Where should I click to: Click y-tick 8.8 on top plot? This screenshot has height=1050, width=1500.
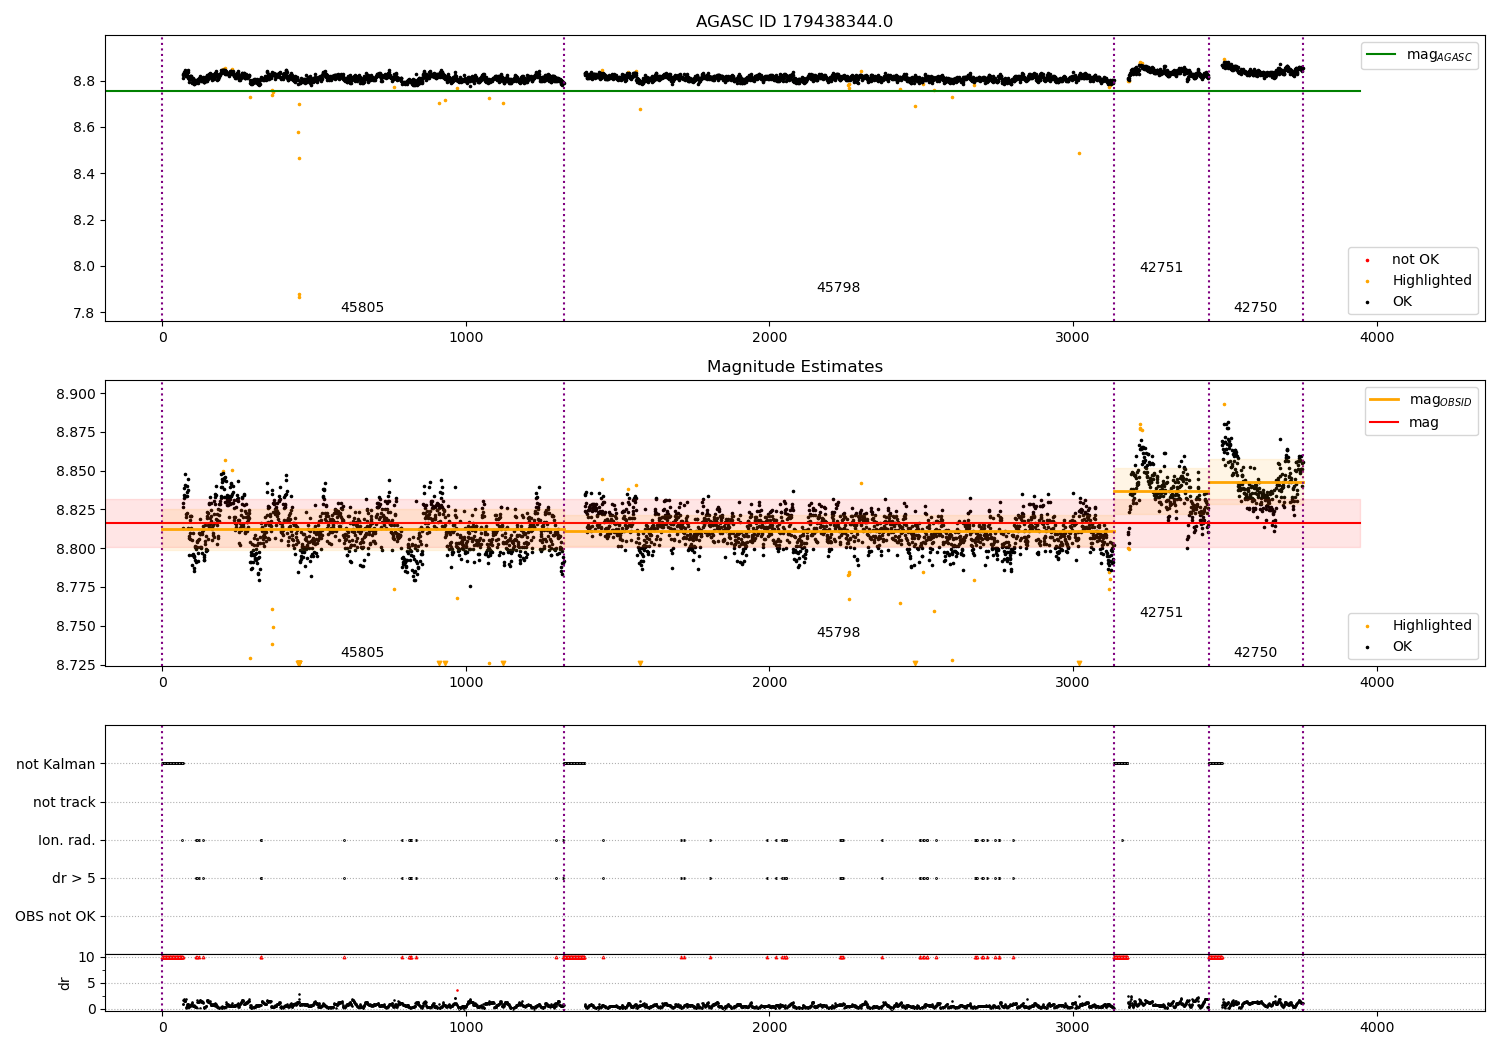tap(84, 81)
